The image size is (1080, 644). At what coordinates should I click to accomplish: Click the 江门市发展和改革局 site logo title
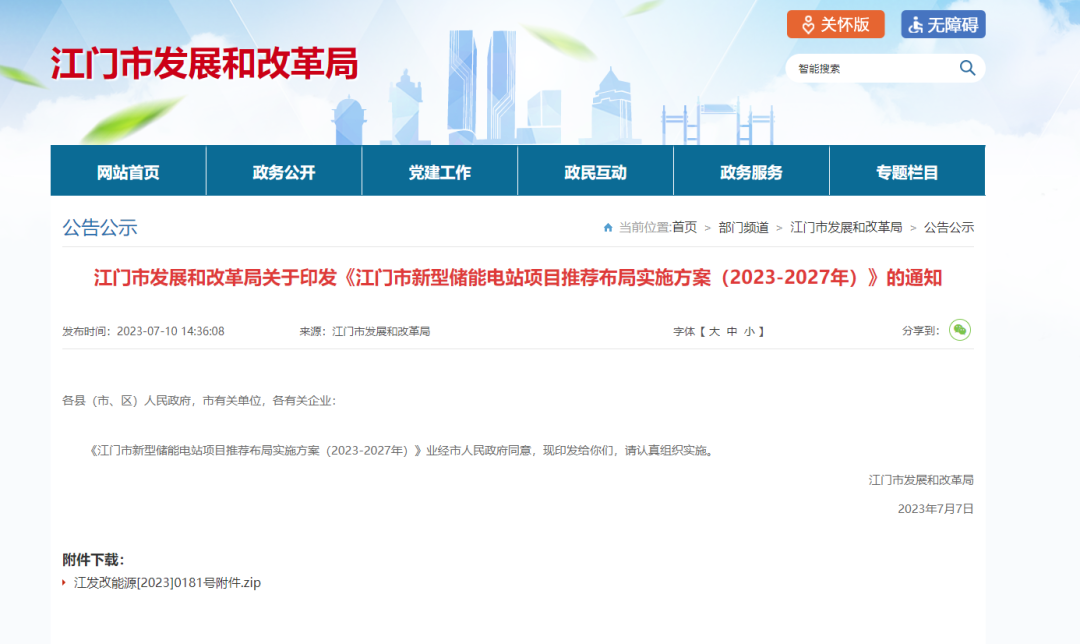pos(204,64)
